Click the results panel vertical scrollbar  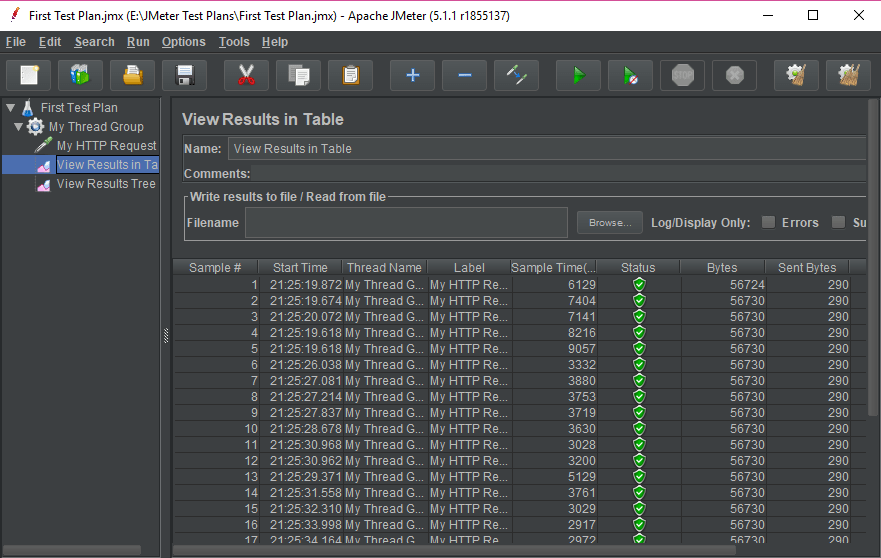(873, 258)
